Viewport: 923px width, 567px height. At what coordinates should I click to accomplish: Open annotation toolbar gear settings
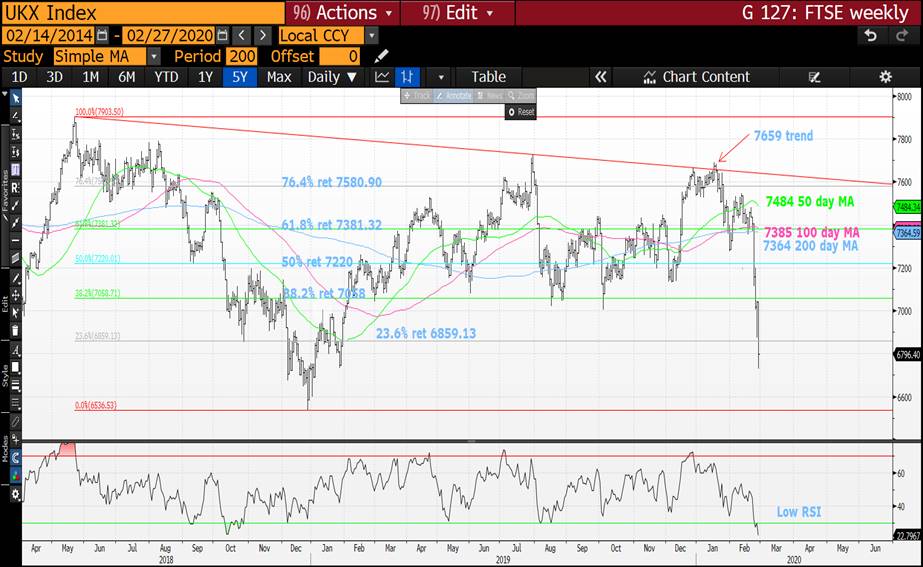16,494
